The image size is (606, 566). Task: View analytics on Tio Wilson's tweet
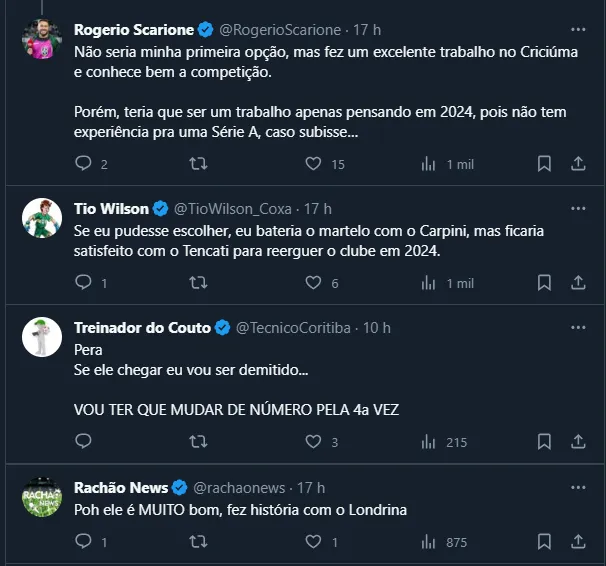tap(429, 283)
